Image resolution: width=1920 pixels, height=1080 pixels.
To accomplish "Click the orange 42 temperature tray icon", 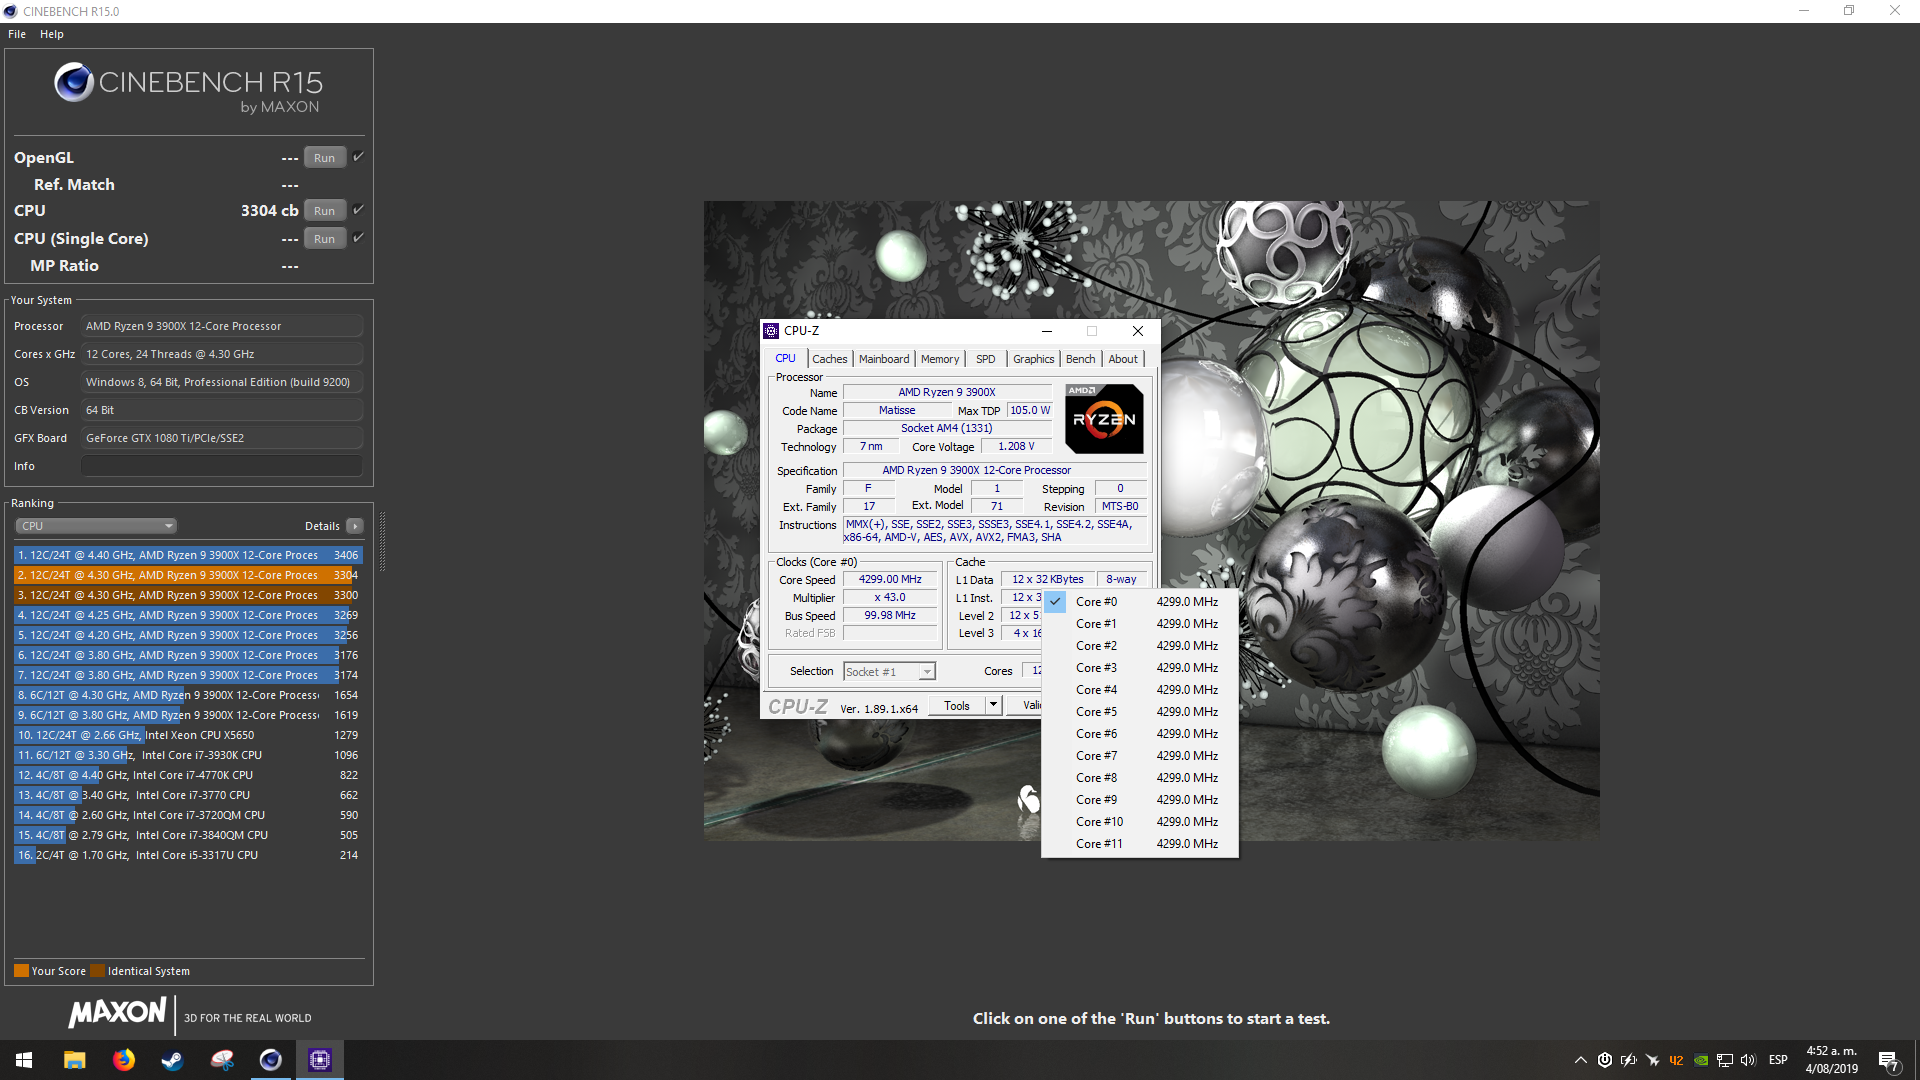I will click(x=1676, y=1060).
